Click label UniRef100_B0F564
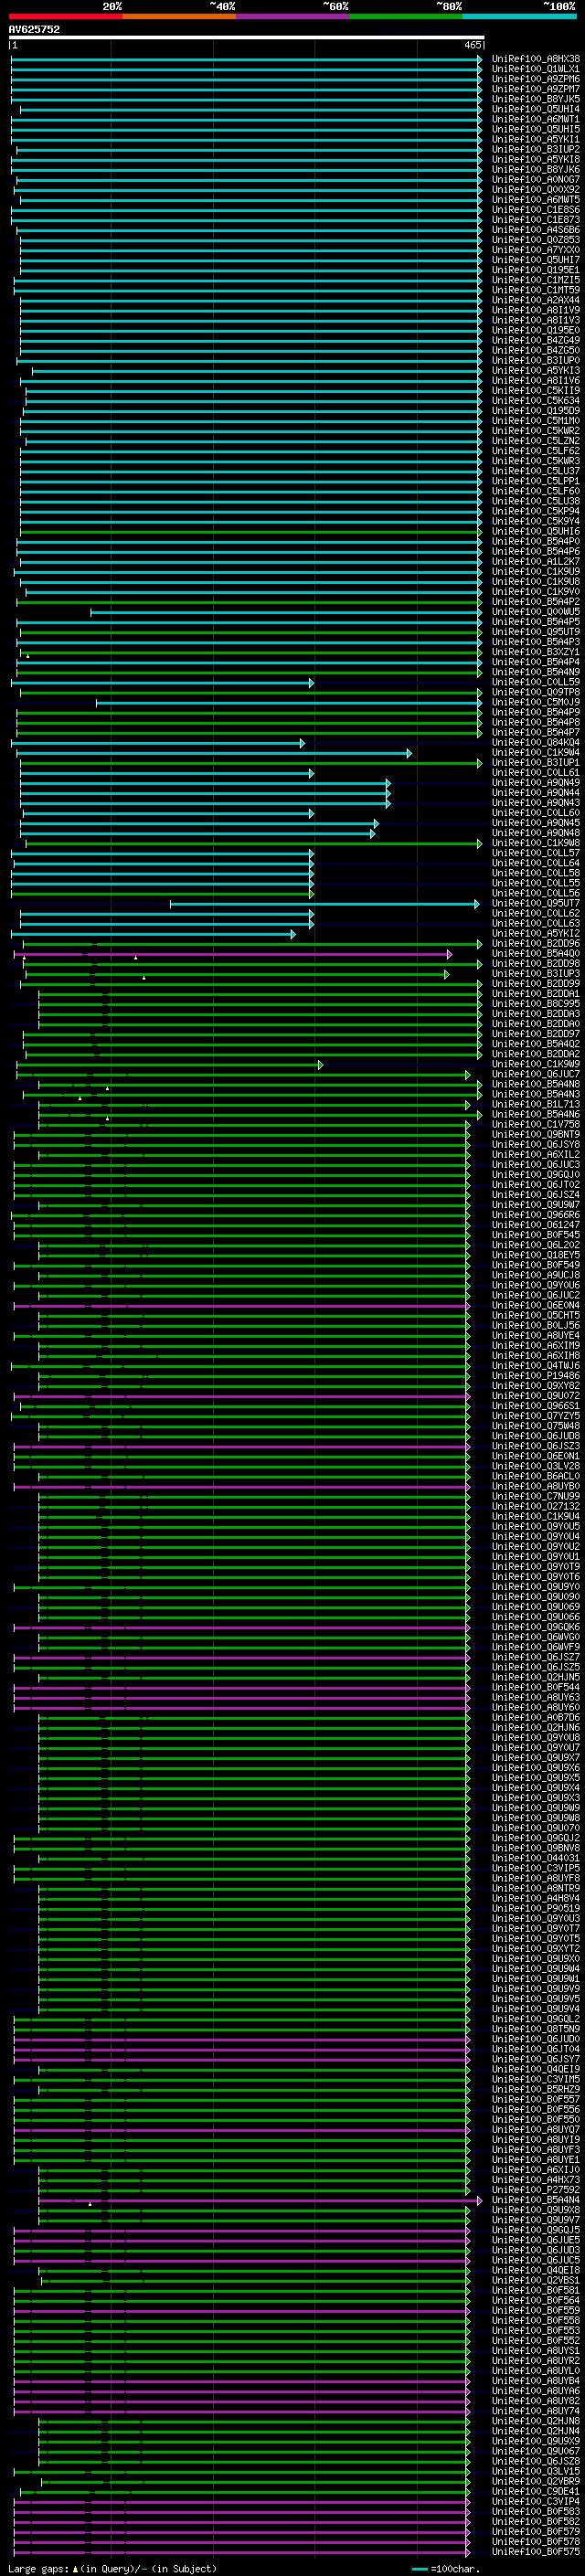585x2576 pixels. click(536, 2300)
